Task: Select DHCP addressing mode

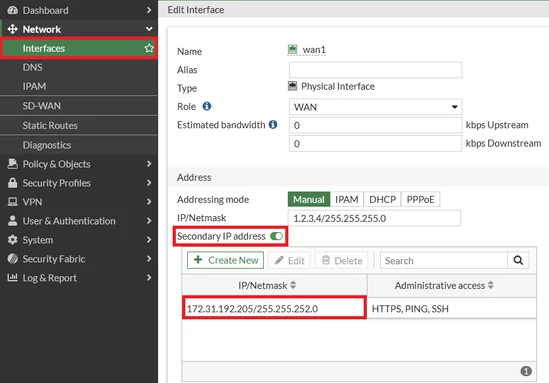Action: pos(382,199)
